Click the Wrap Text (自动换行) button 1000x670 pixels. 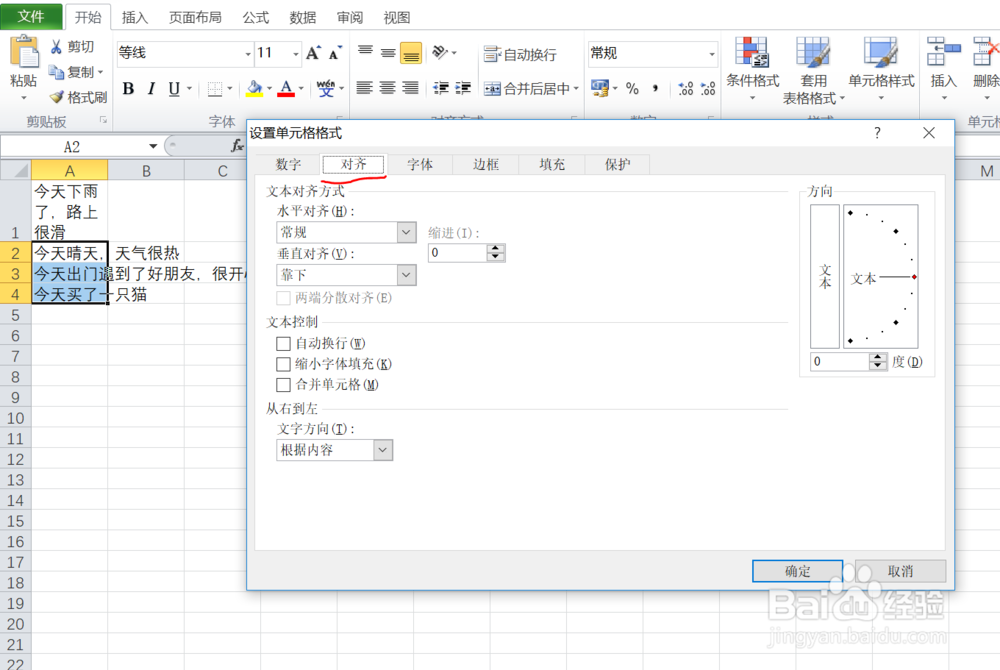pos(520,54)
